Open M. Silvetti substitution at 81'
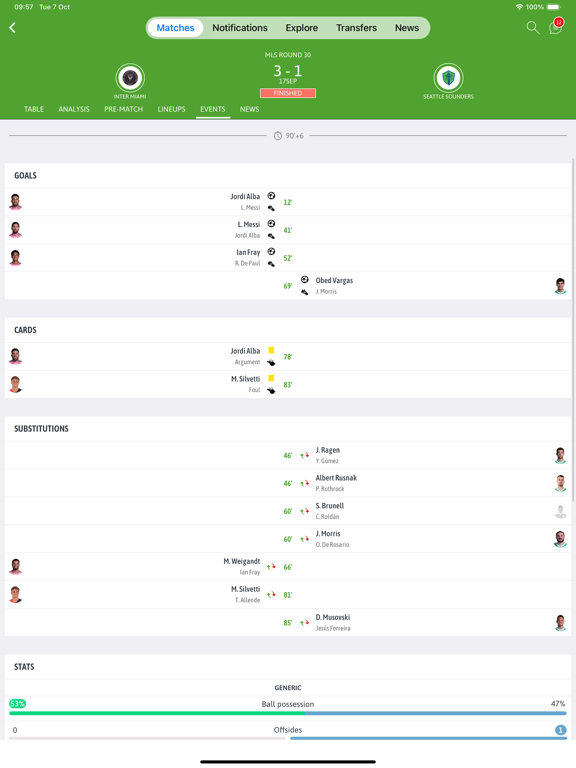Image resolution: width=576 pixels, height=768 pixels. pyautogui.click(x=288, y=595)
